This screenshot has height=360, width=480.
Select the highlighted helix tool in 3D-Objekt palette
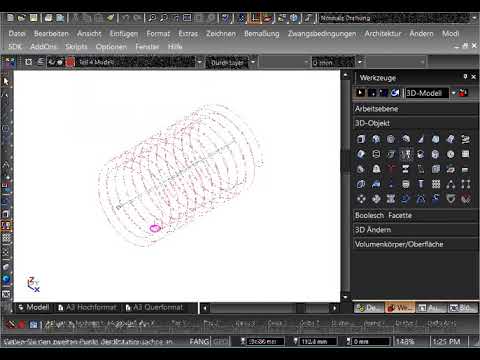click(x=406, y=154)
